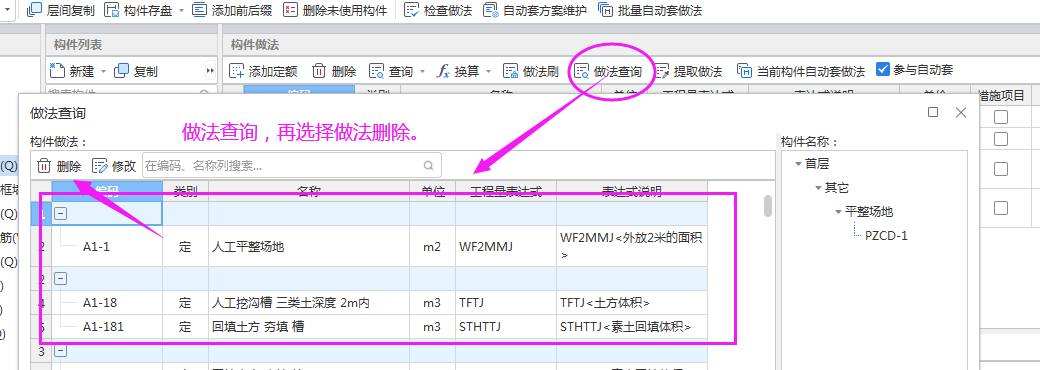Image resolution: width=1040 pixels, height=370 pixels.
Task: Click the TFTJ expression cell
Action: pyautogui.click(x=506, y=302)
